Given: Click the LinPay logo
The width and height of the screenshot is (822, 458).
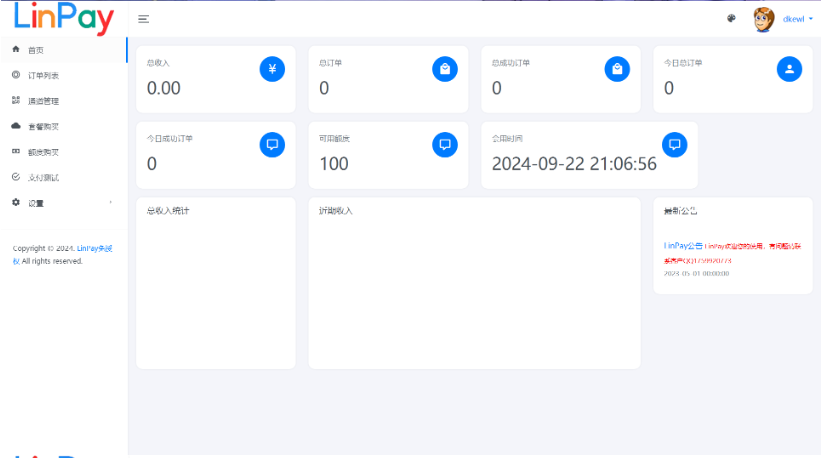Looking at the screenshot, I should click(x=64, y=17).
